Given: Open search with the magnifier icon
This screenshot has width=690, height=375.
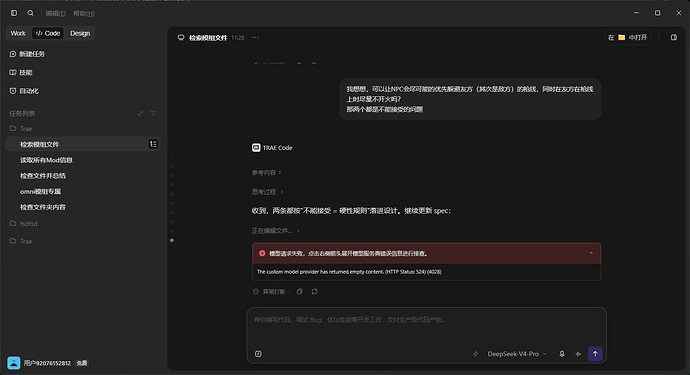Looking at the screenshot, I should pos(30,13).
